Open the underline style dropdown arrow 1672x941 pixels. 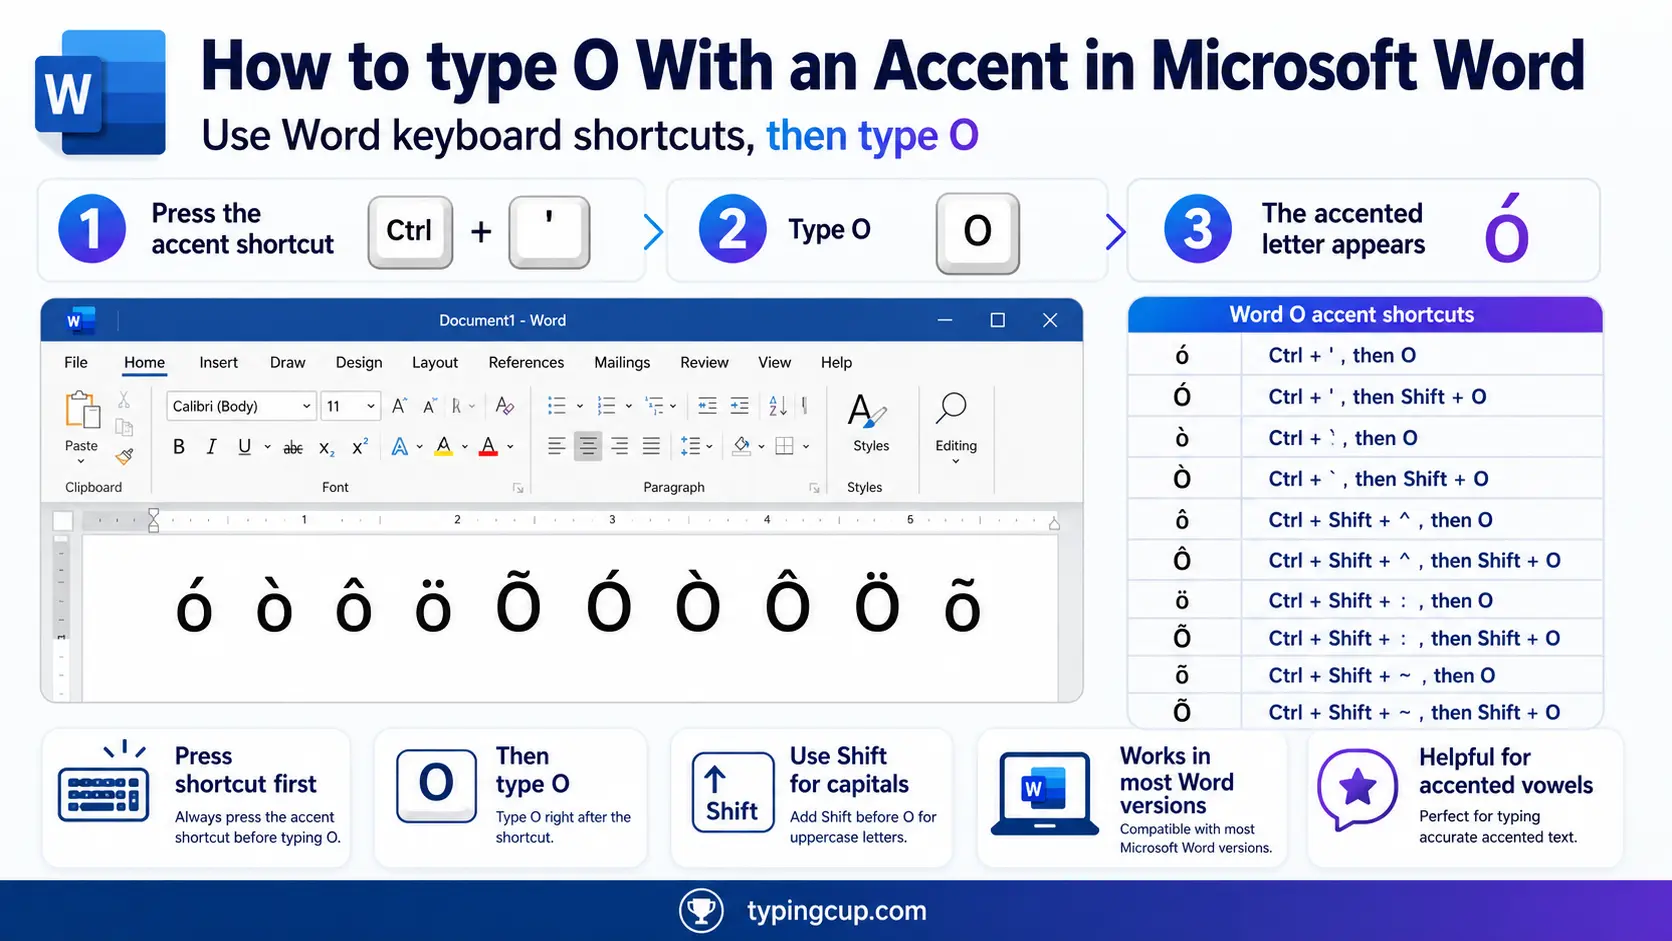tap(267, 448)
